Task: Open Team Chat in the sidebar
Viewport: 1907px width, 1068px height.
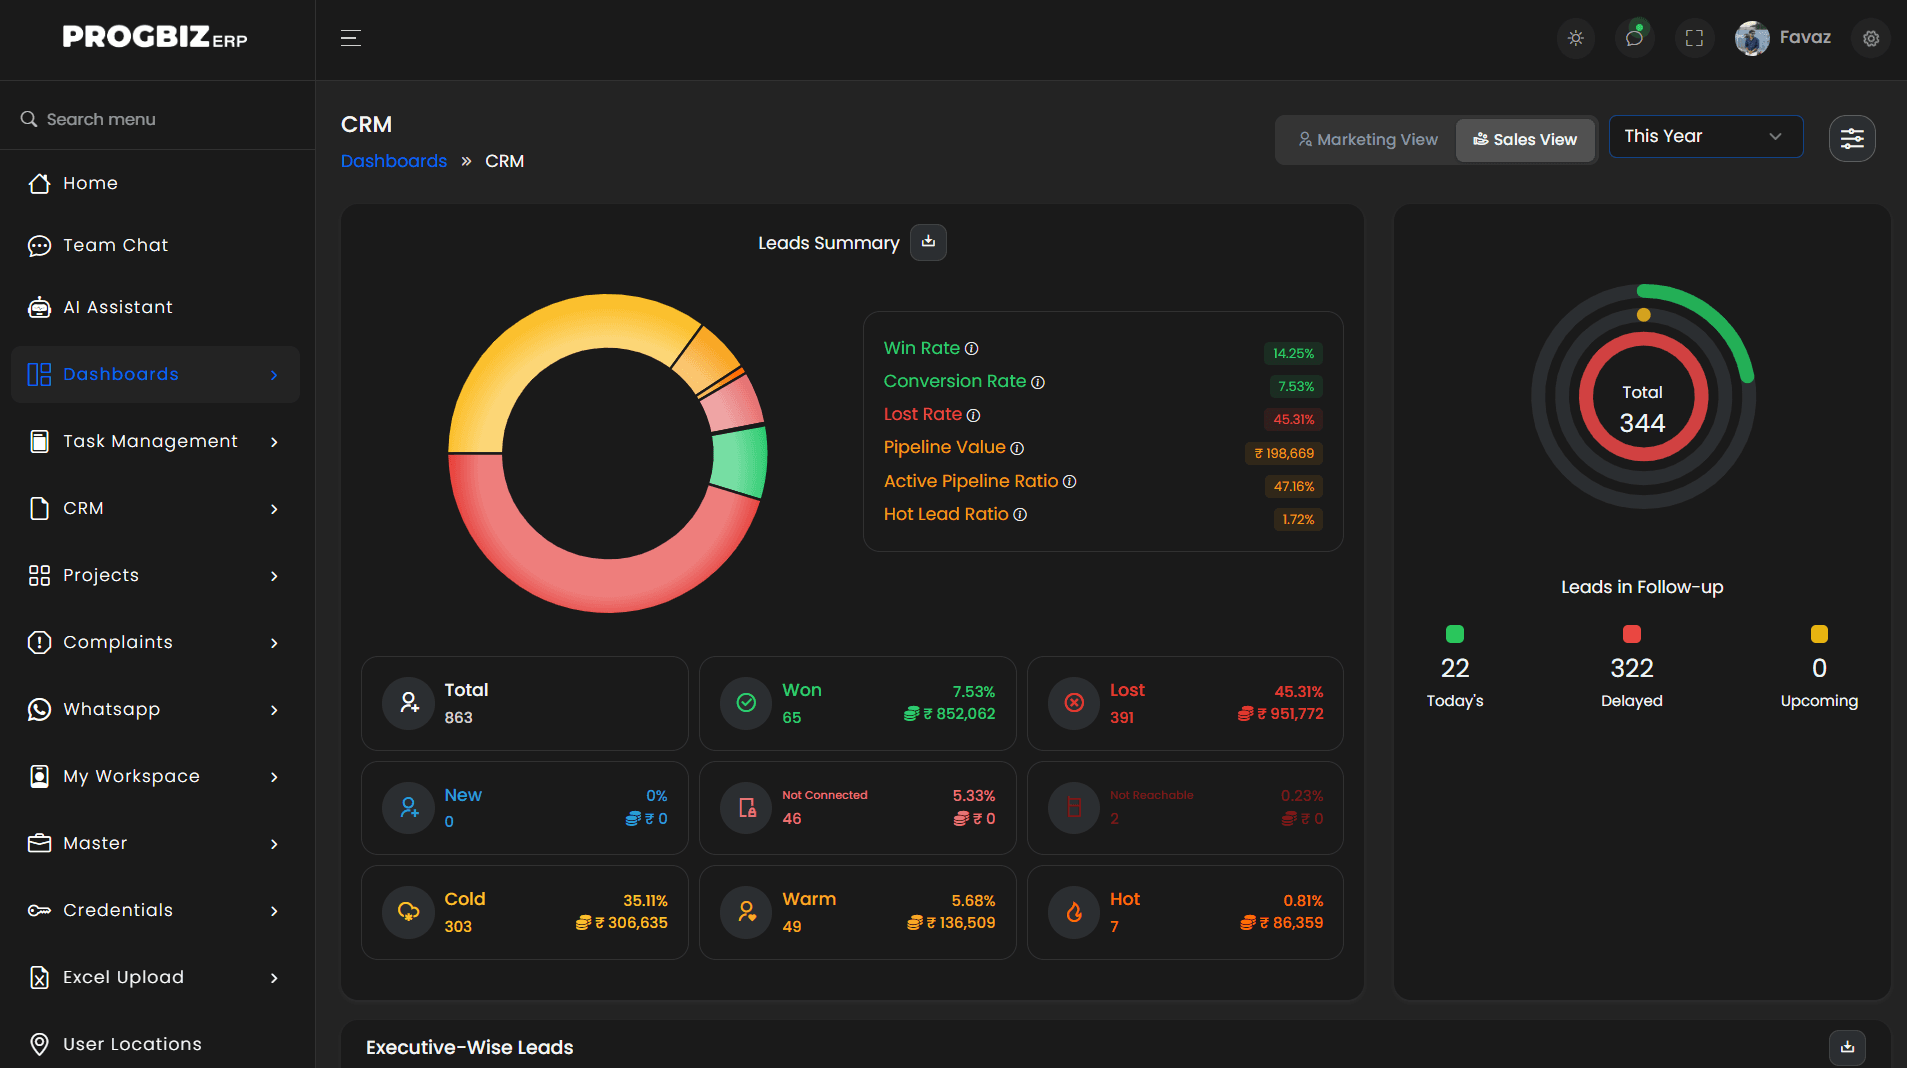Action: [x=155, y=245]
